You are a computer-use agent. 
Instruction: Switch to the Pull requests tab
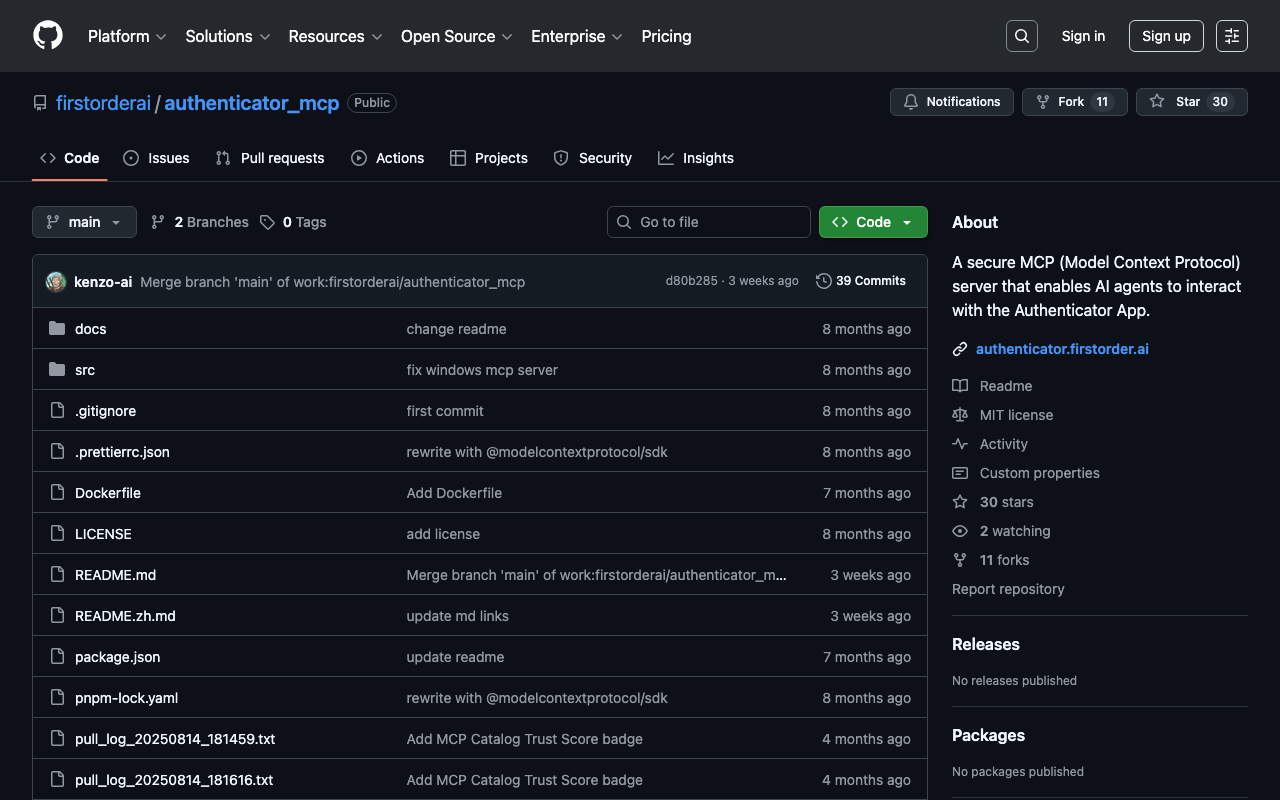(x=270, y=158)
